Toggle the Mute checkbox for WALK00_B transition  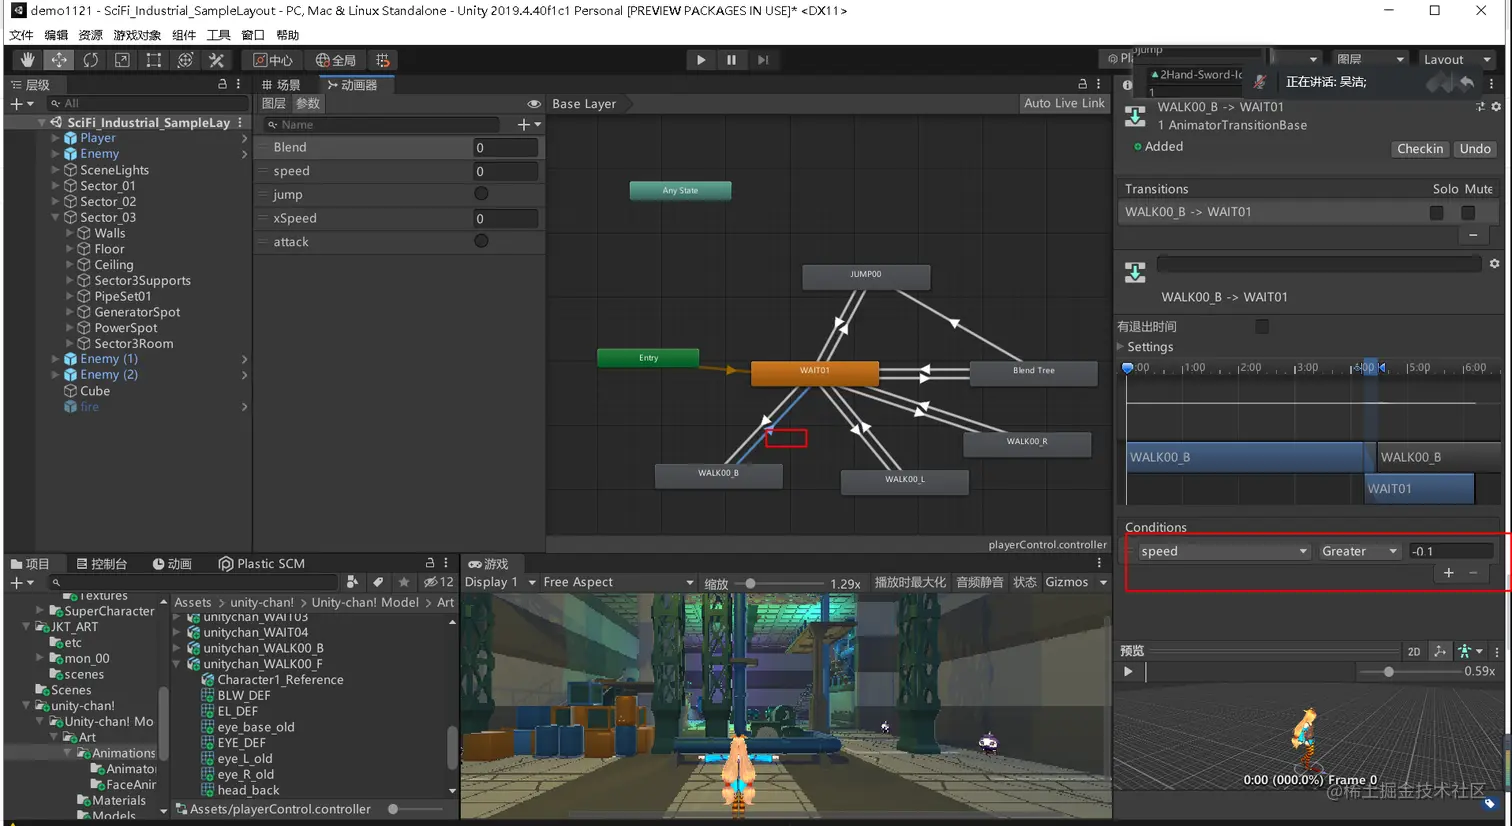pos(1467,212)
